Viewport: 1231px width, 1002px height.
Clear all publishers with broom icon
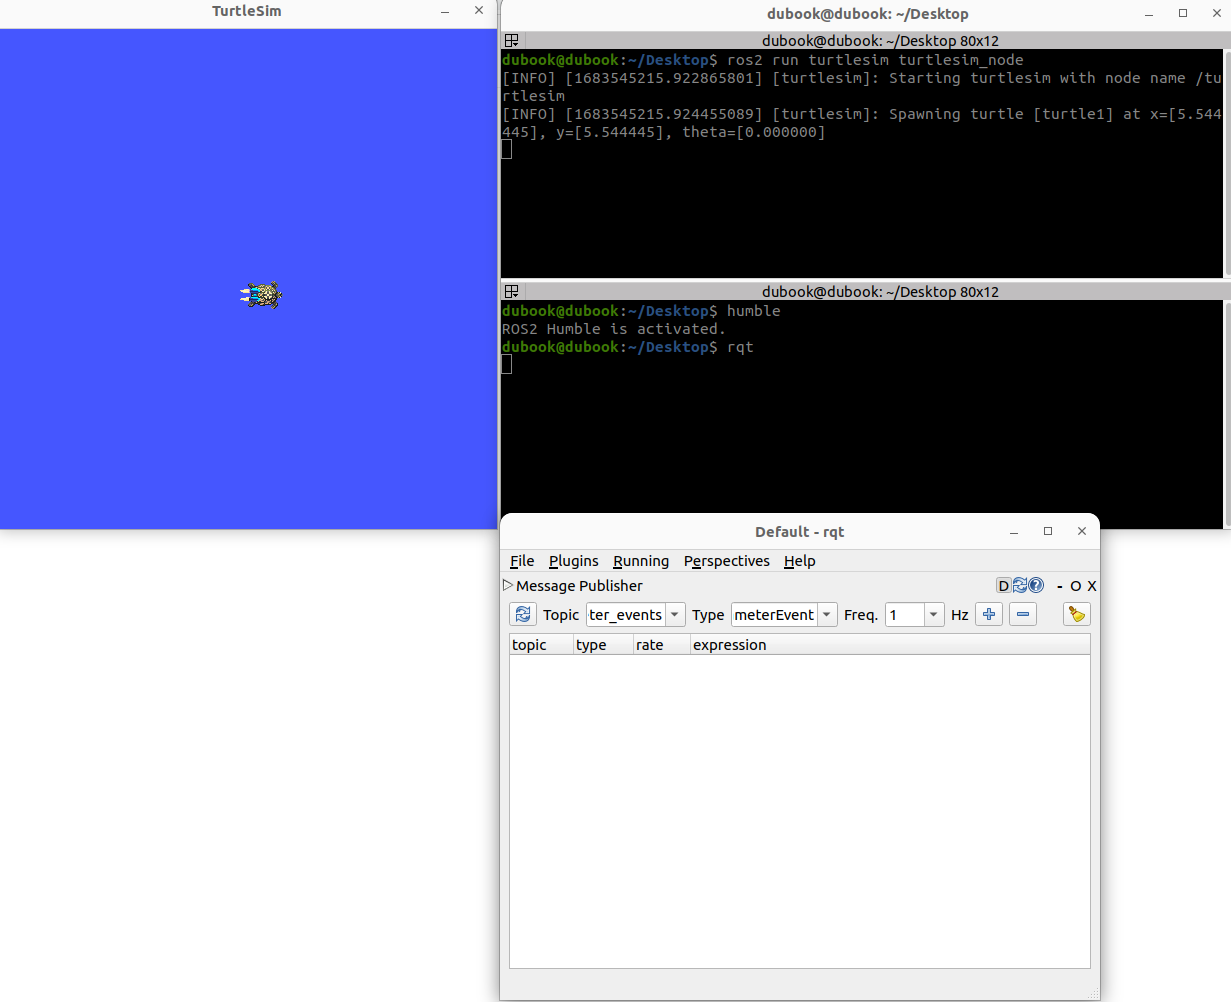[x=1077, y=615]
